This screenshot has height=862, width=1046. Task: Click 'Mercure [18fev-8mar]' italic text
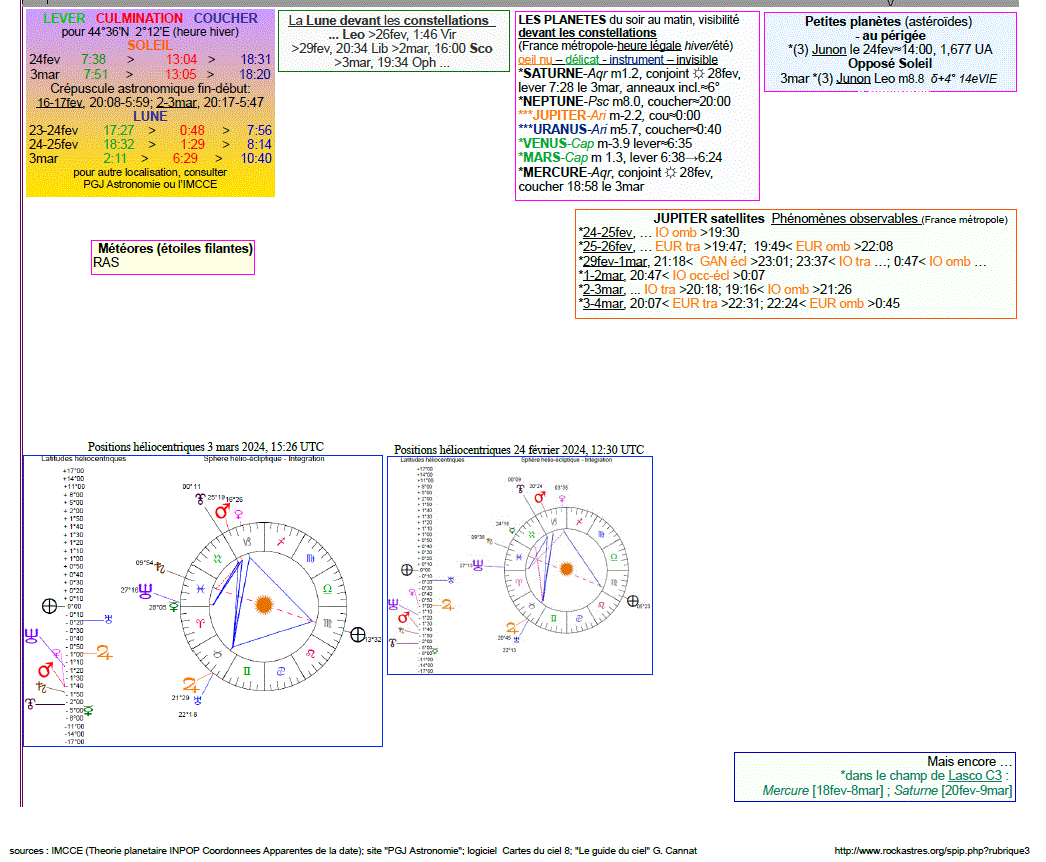[823, 791]
